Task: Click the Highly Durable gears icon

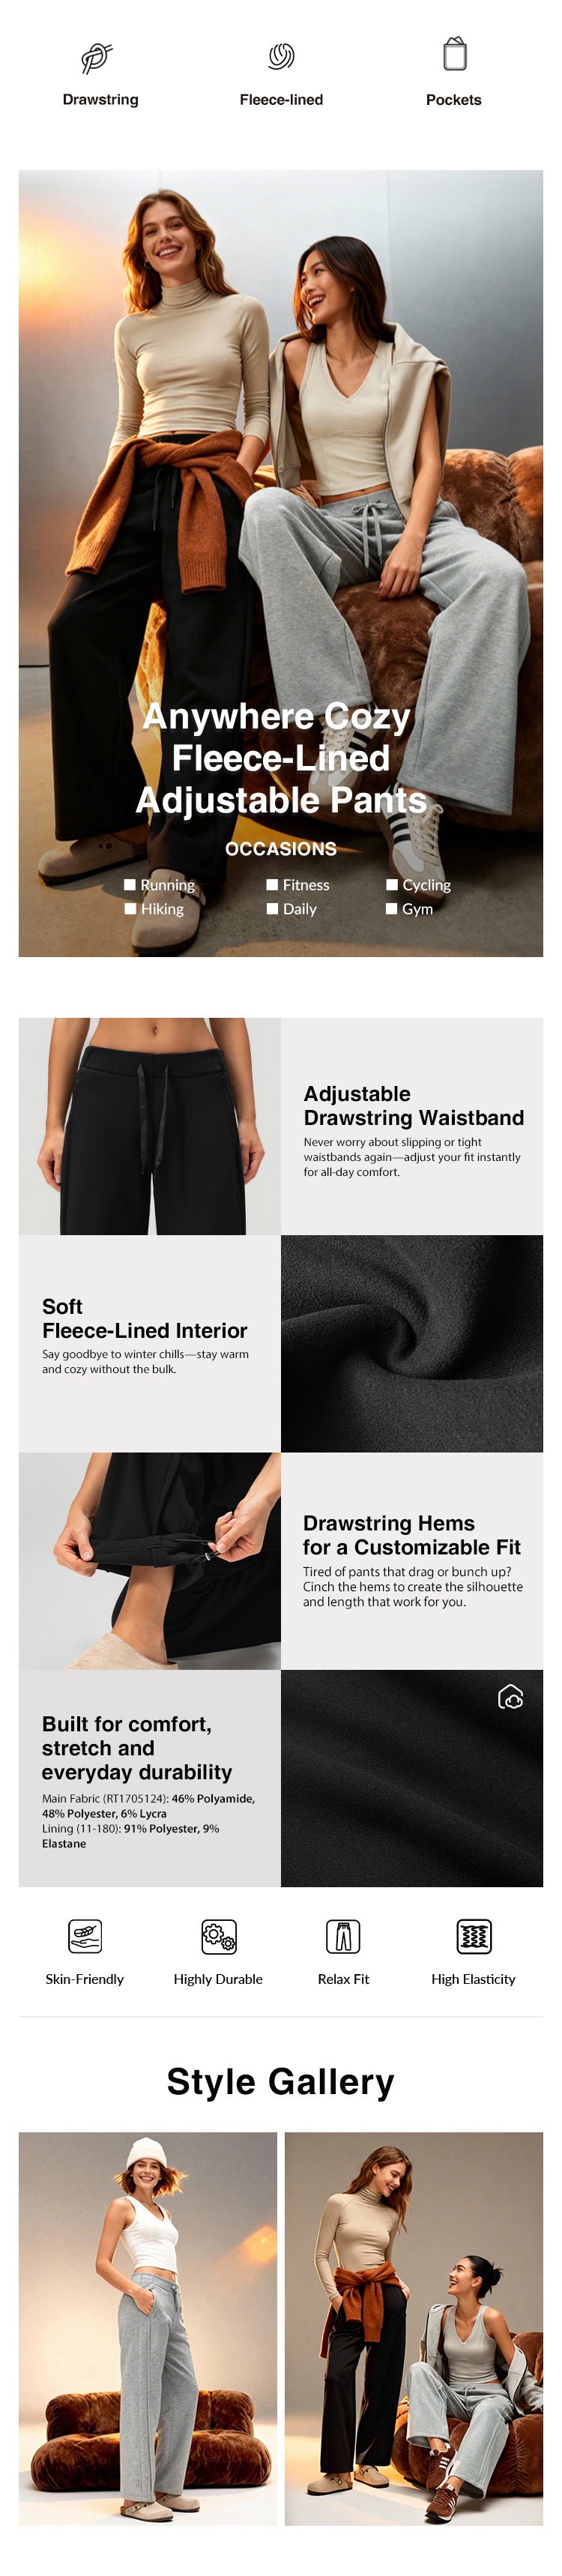Action: (x=219, y=1937)
